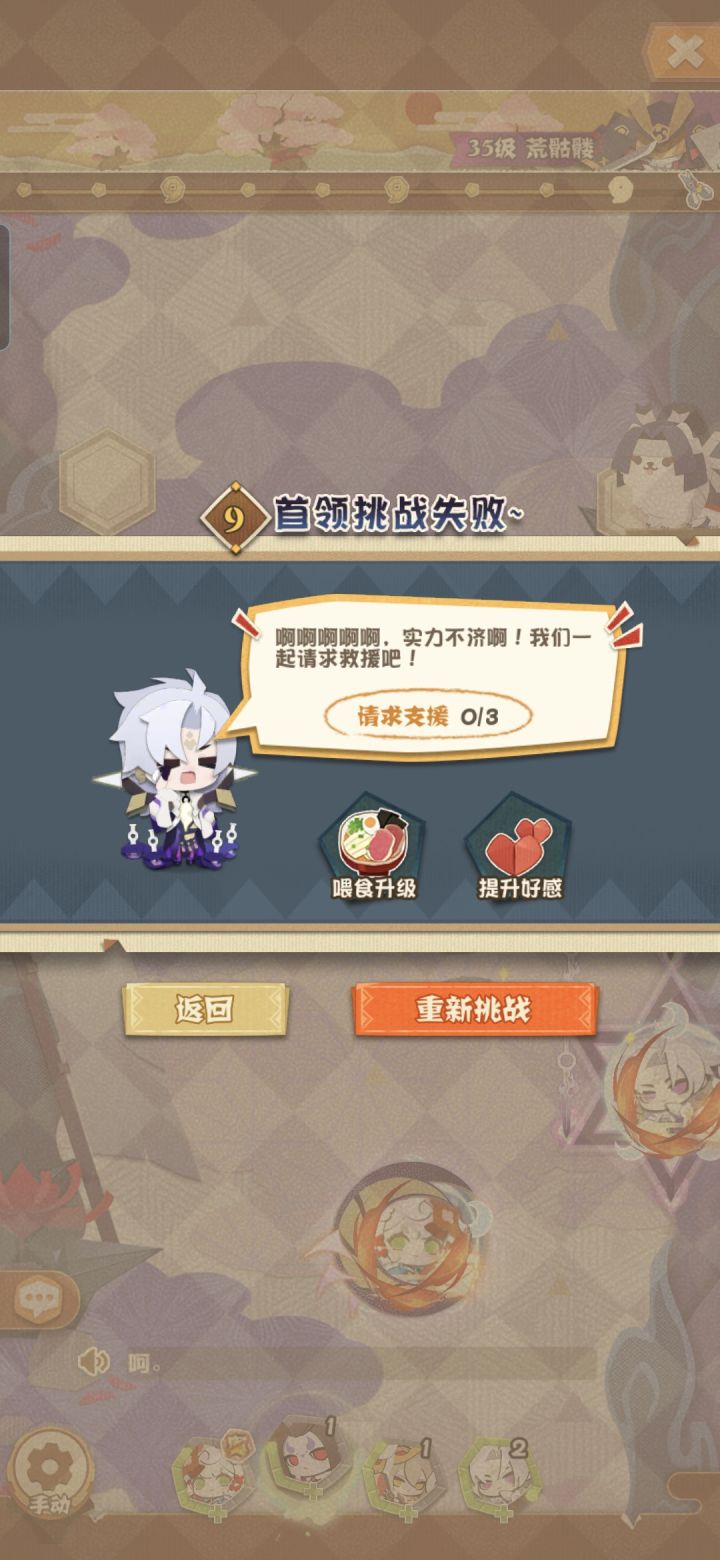Open the chat bubble icon
The width and height of the screenshot is (720, 1560).
pyautogui.click(x=38, y=1299)
